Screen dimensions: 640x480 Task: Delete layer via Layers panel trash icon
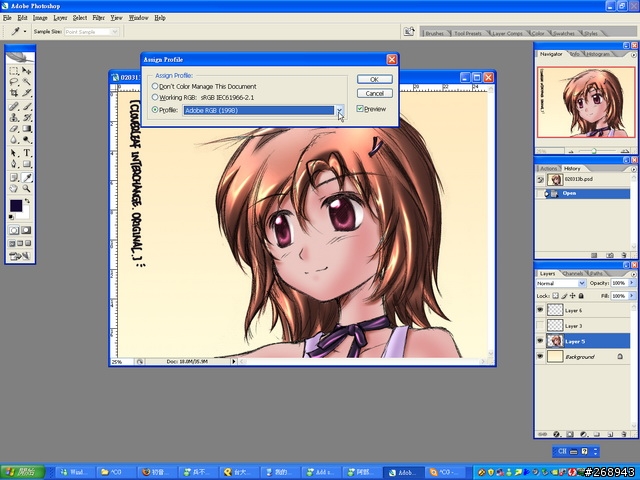(624, 434)
